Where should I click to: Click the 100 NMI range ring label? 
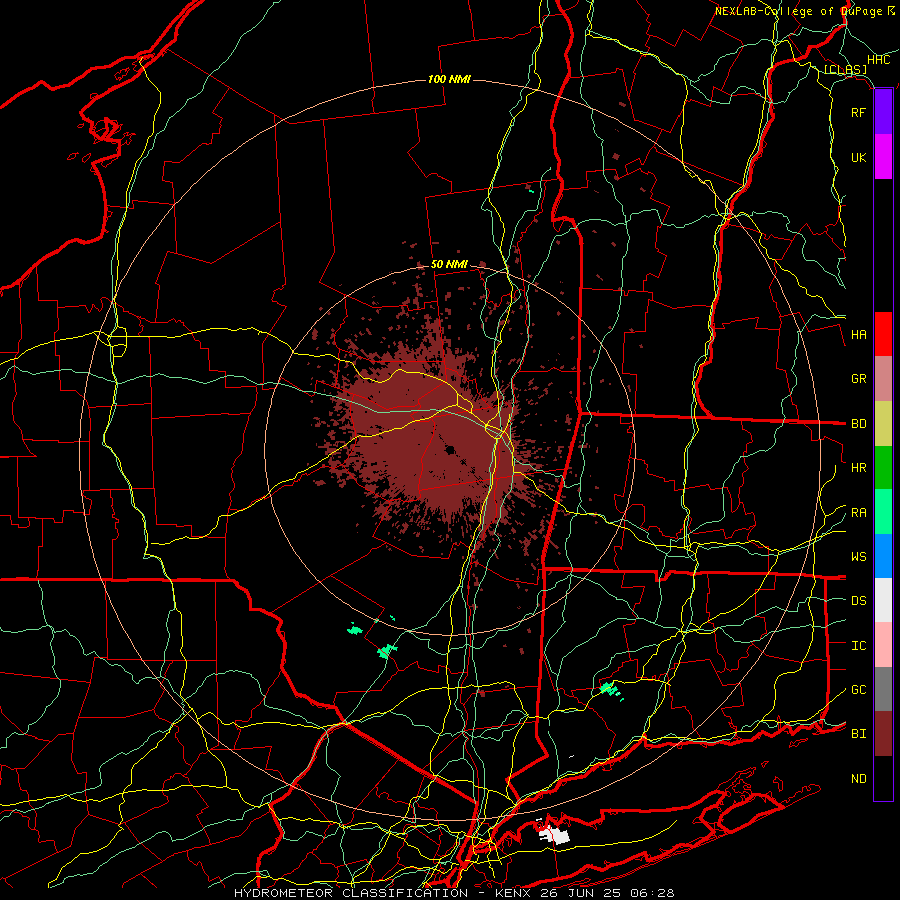click(x=449, y=79)
